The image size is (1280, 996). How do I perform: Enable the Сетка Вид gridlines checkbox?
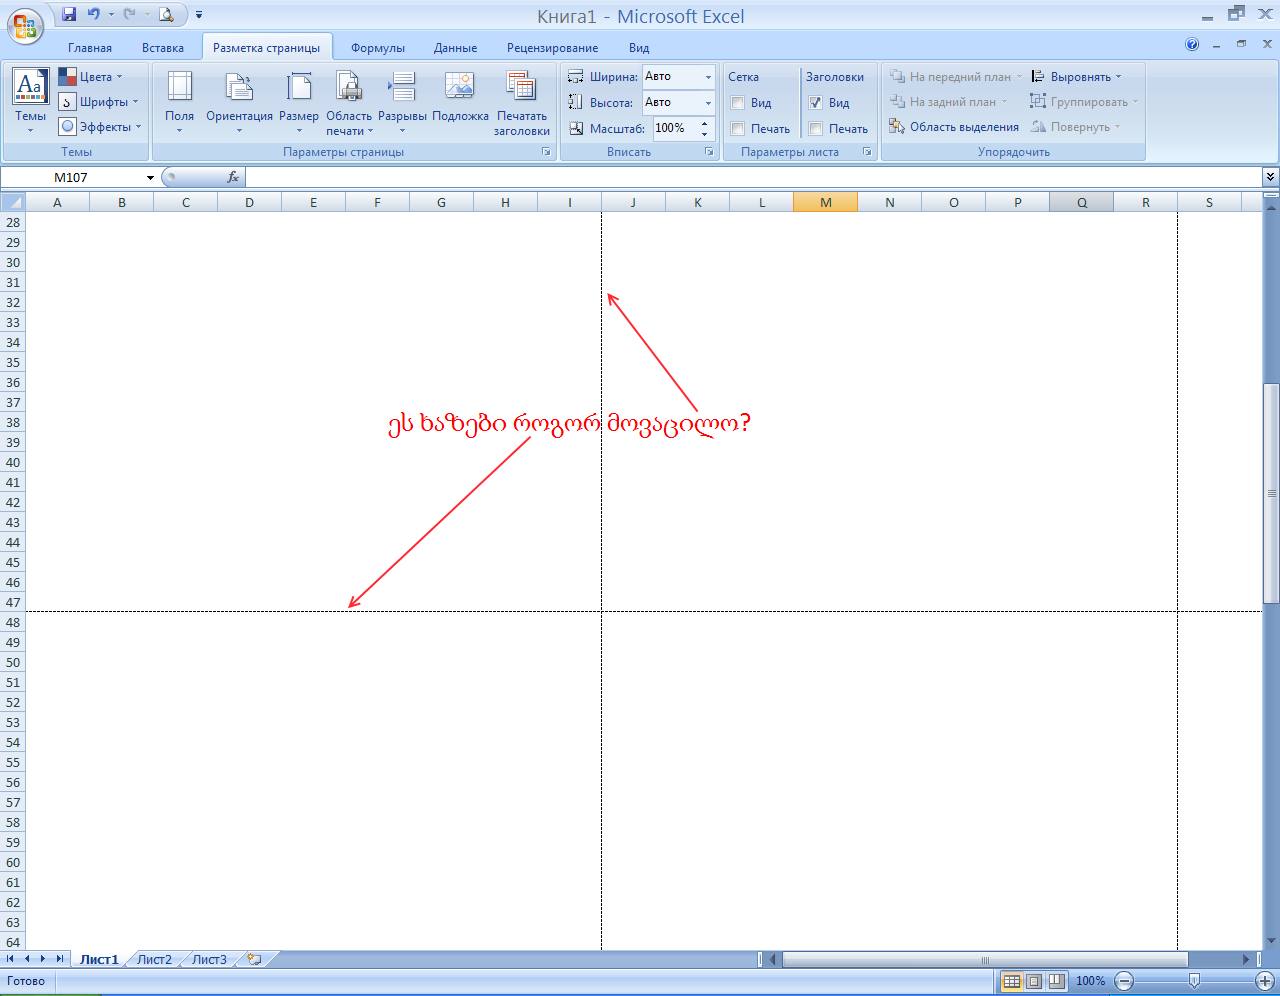(x=738, y=103)
